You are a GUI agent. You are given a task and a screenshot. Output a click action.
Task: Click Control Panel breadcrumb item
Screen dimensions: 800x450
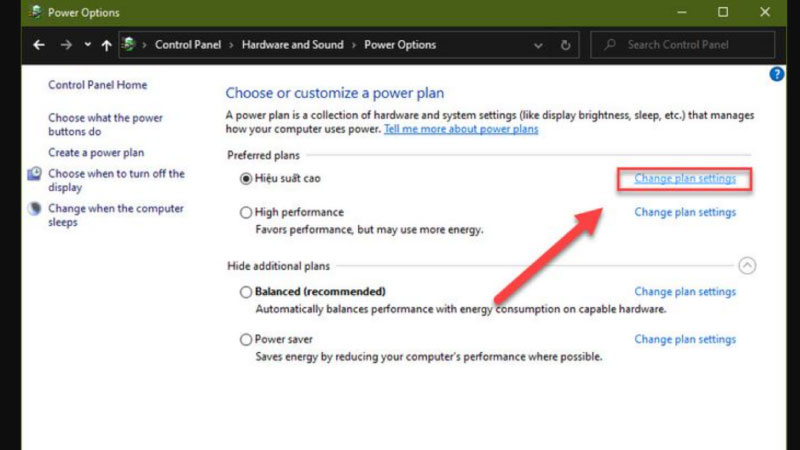point(189,45)
